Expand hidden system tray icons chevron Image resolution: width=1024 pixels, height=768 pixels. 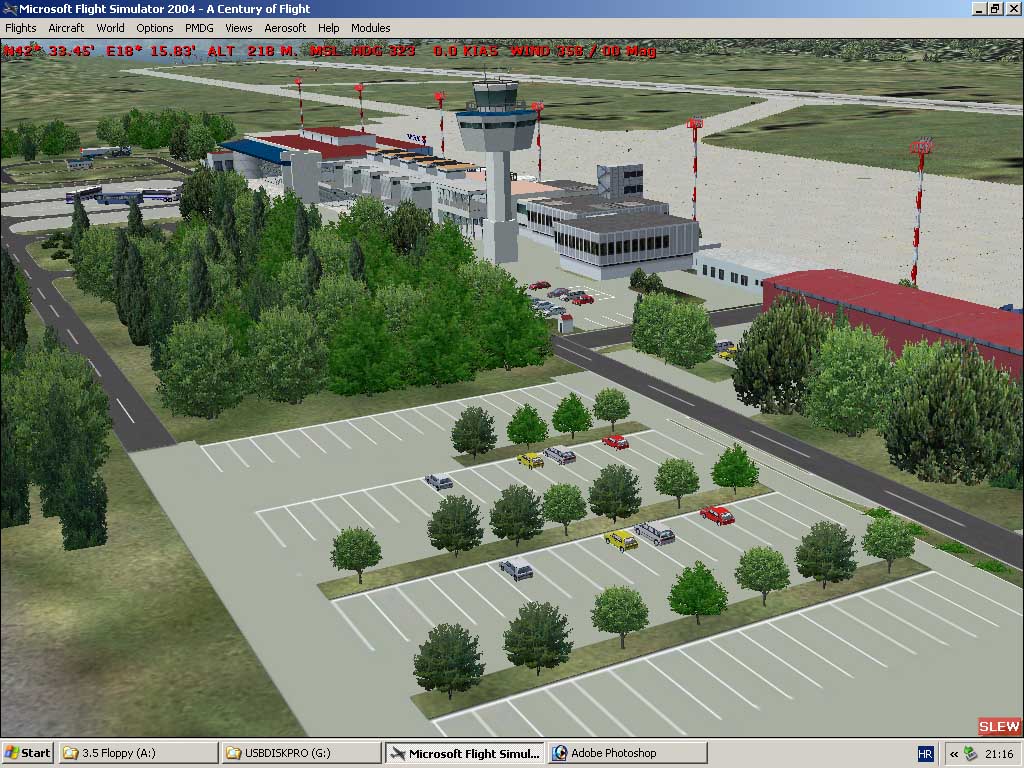click(954, 754)
